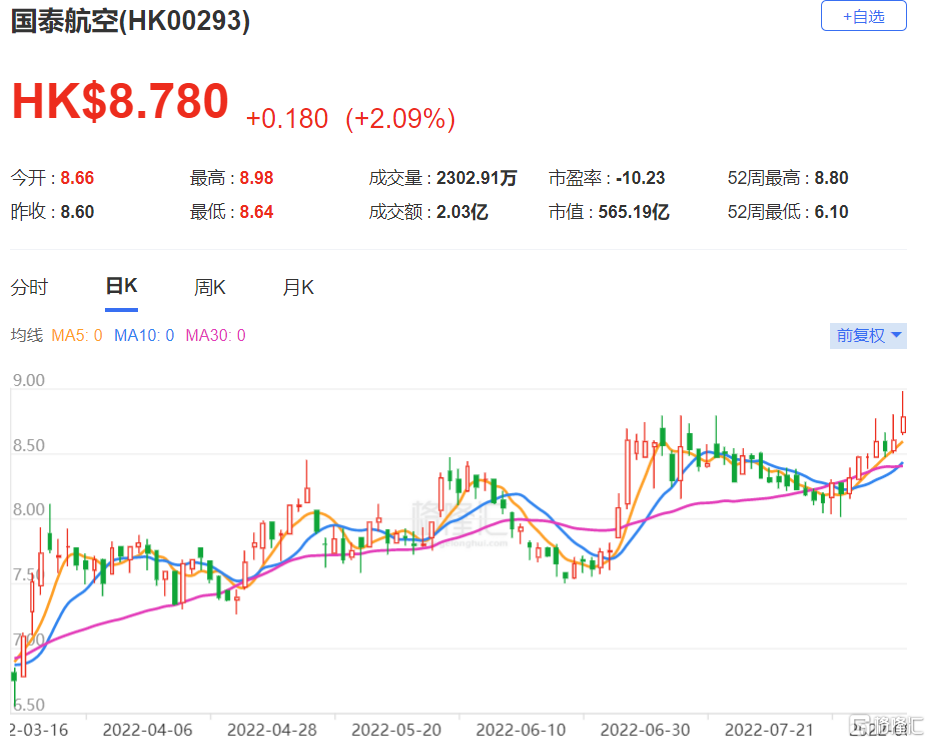Click the HK$8.780 current price
Image resolution: width=930 pixels, height=743 pixels.
click(120, 101)
